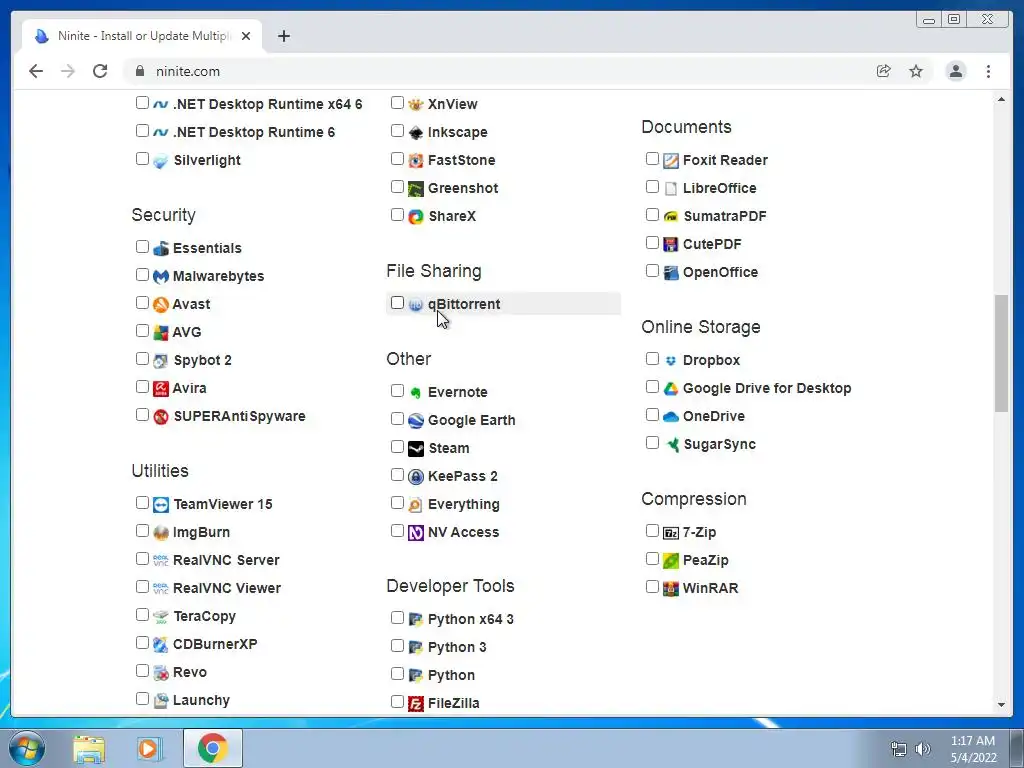The width and height of the screenshot is (1024, 768).
Task: Click the Revo label
Action: [x=190, y=673]
